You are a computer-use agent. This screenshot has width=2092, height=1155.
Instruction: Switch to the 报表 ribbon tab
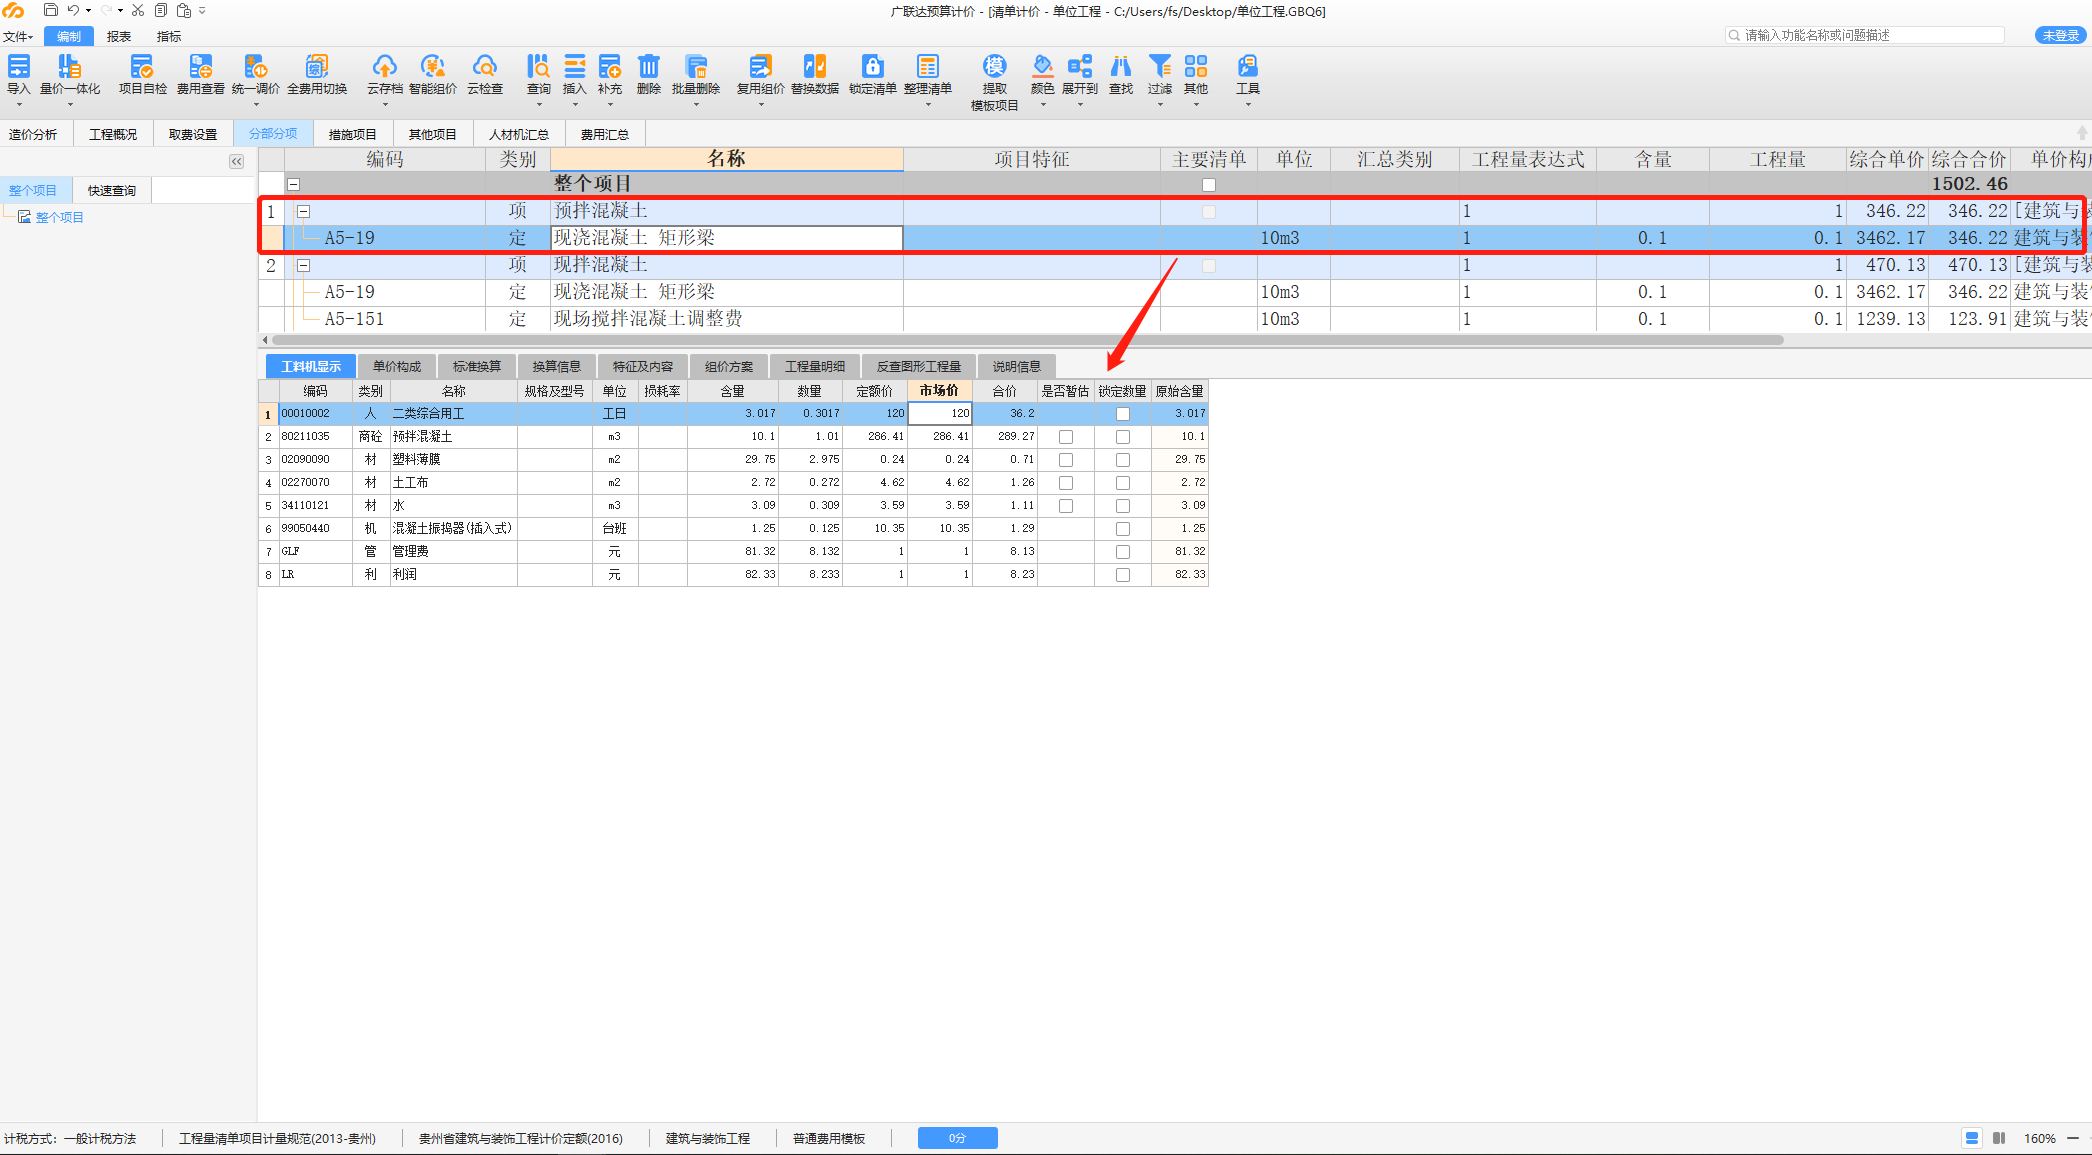coord(119,36)
